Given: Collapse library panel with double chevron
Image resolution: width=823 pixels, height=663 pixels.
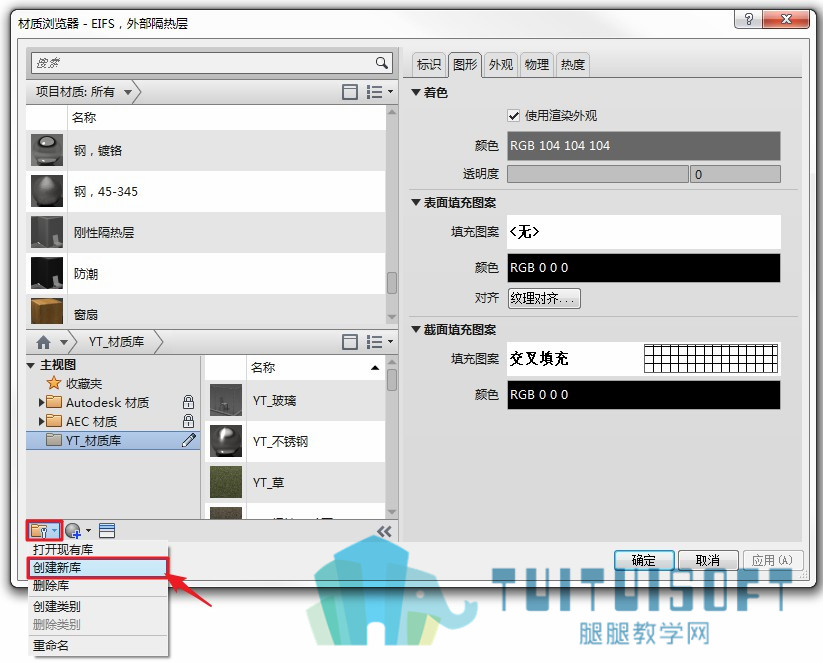Looking at the screenshot, I should (x=384, y=531).
